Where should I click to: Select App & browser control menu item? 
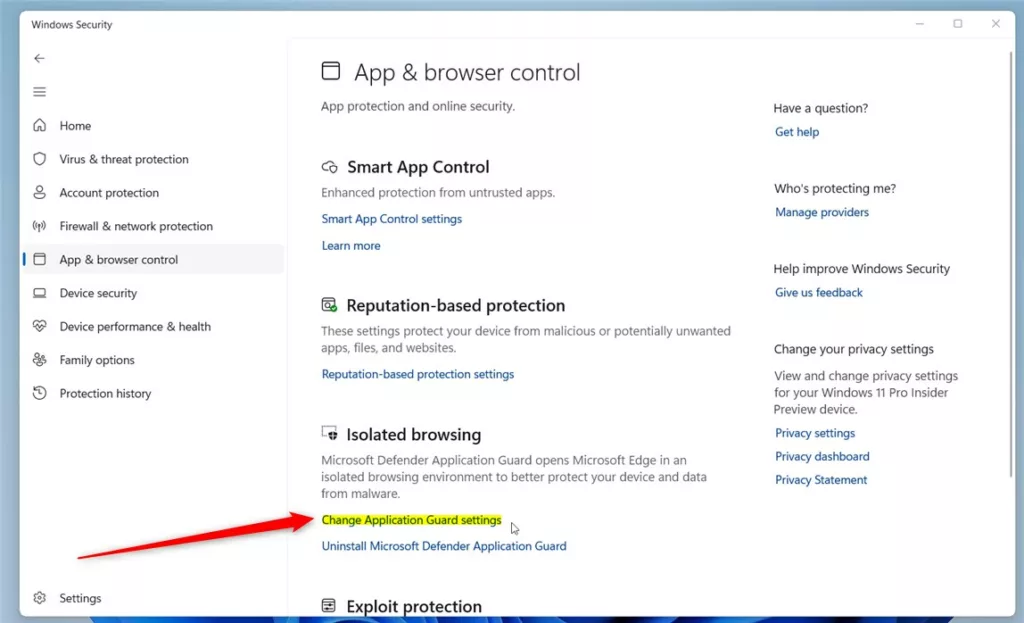(118, 260)
